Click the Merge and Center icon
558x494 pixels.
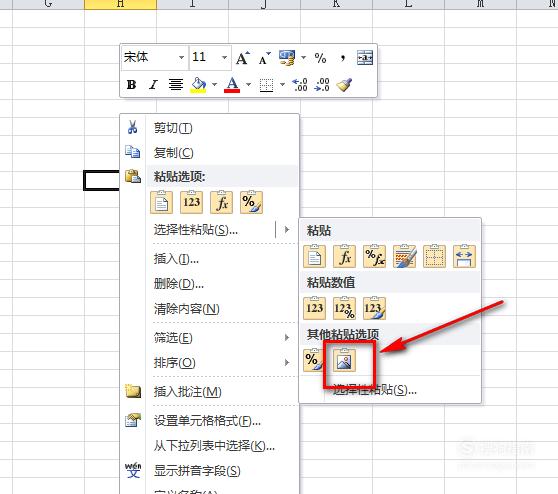pyautogui.click(x=365, y=58)
